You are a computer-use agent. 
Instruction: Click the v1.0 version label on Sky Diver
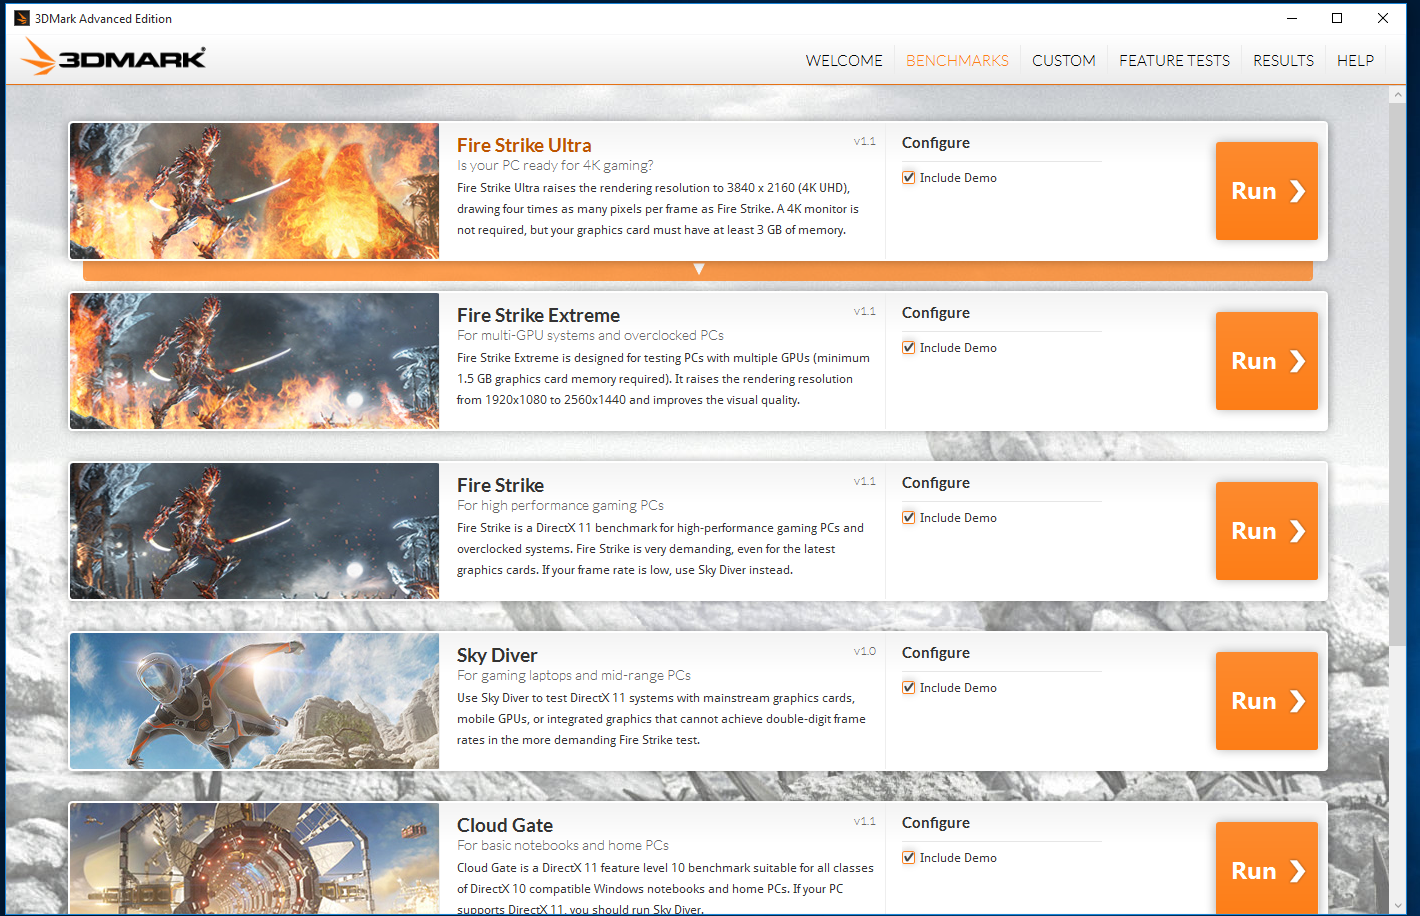[x=864, y=652]
